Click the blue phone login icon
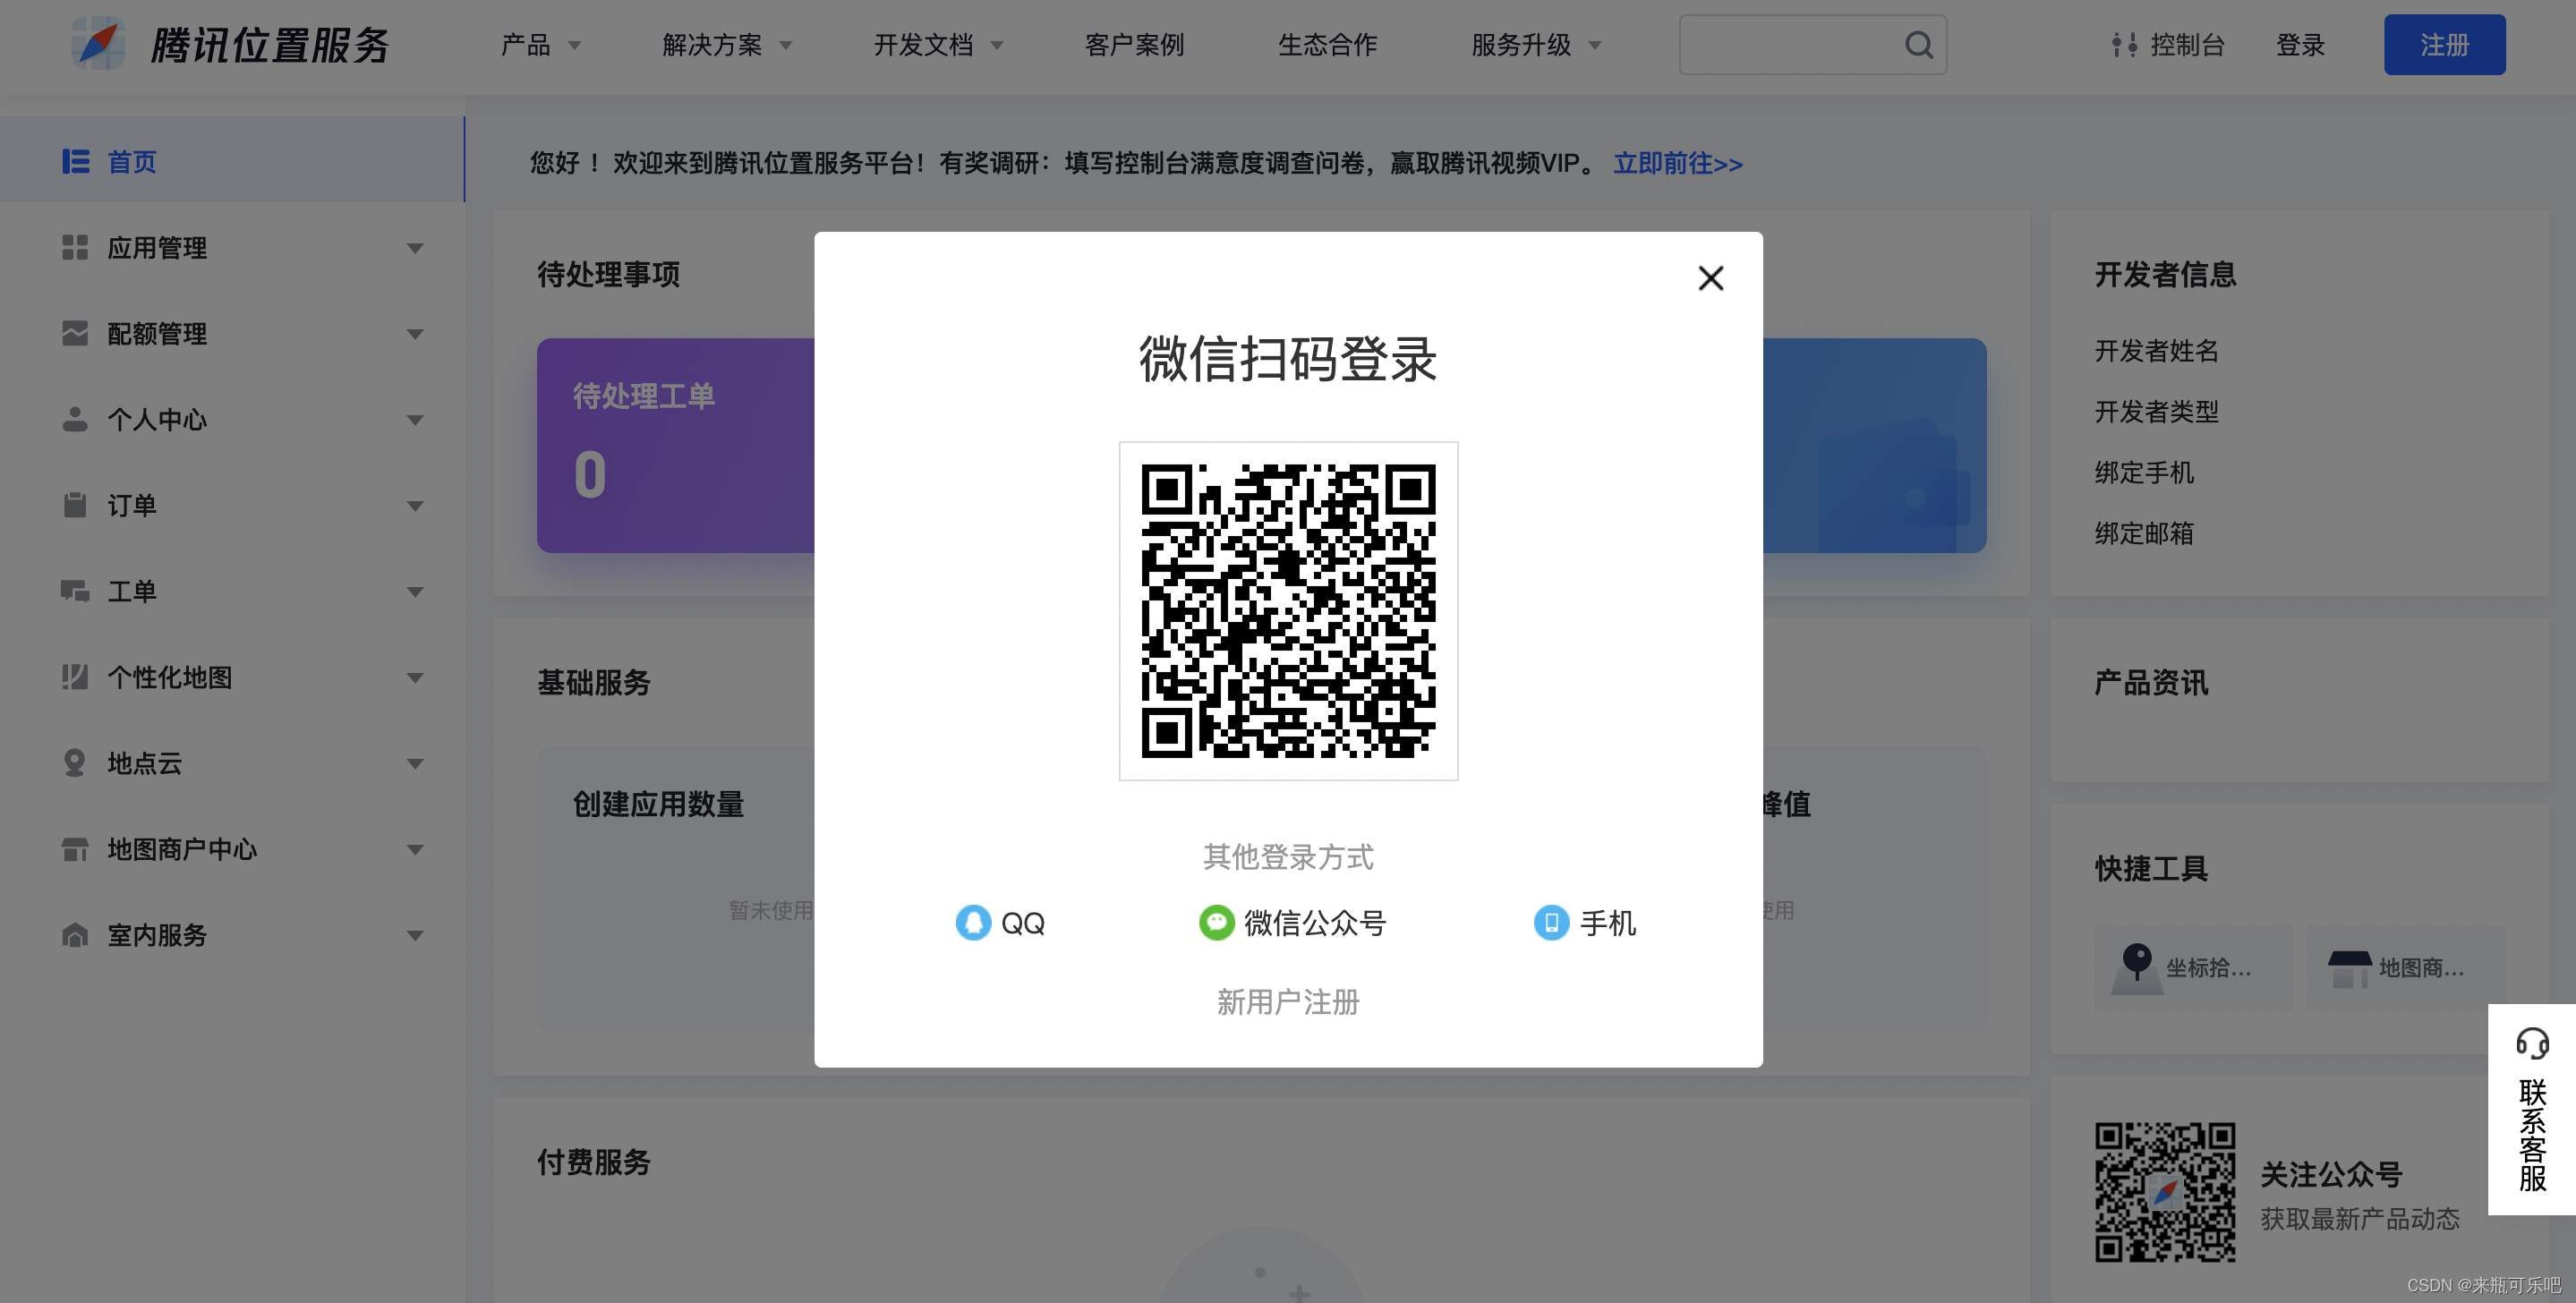The image size is (2576, 1303). (1551, 922)
